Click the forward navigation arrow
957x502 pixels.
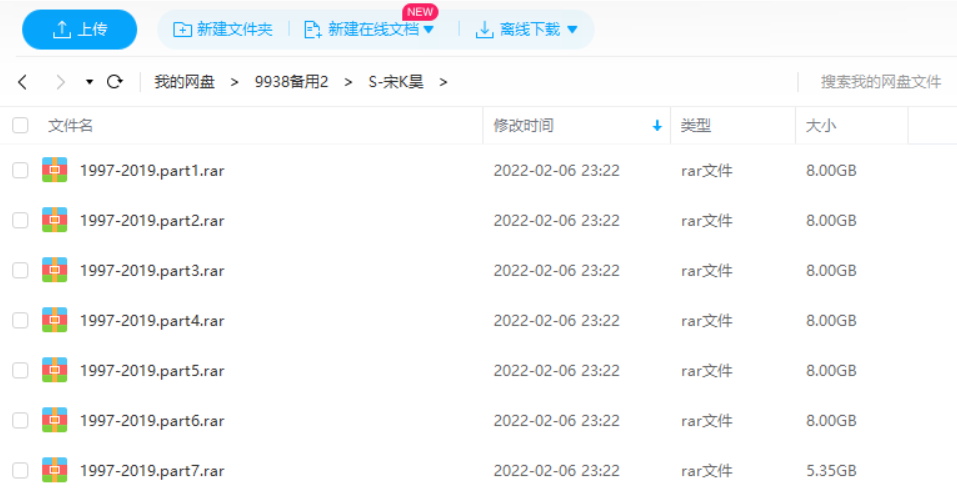[x=60, y=82]
